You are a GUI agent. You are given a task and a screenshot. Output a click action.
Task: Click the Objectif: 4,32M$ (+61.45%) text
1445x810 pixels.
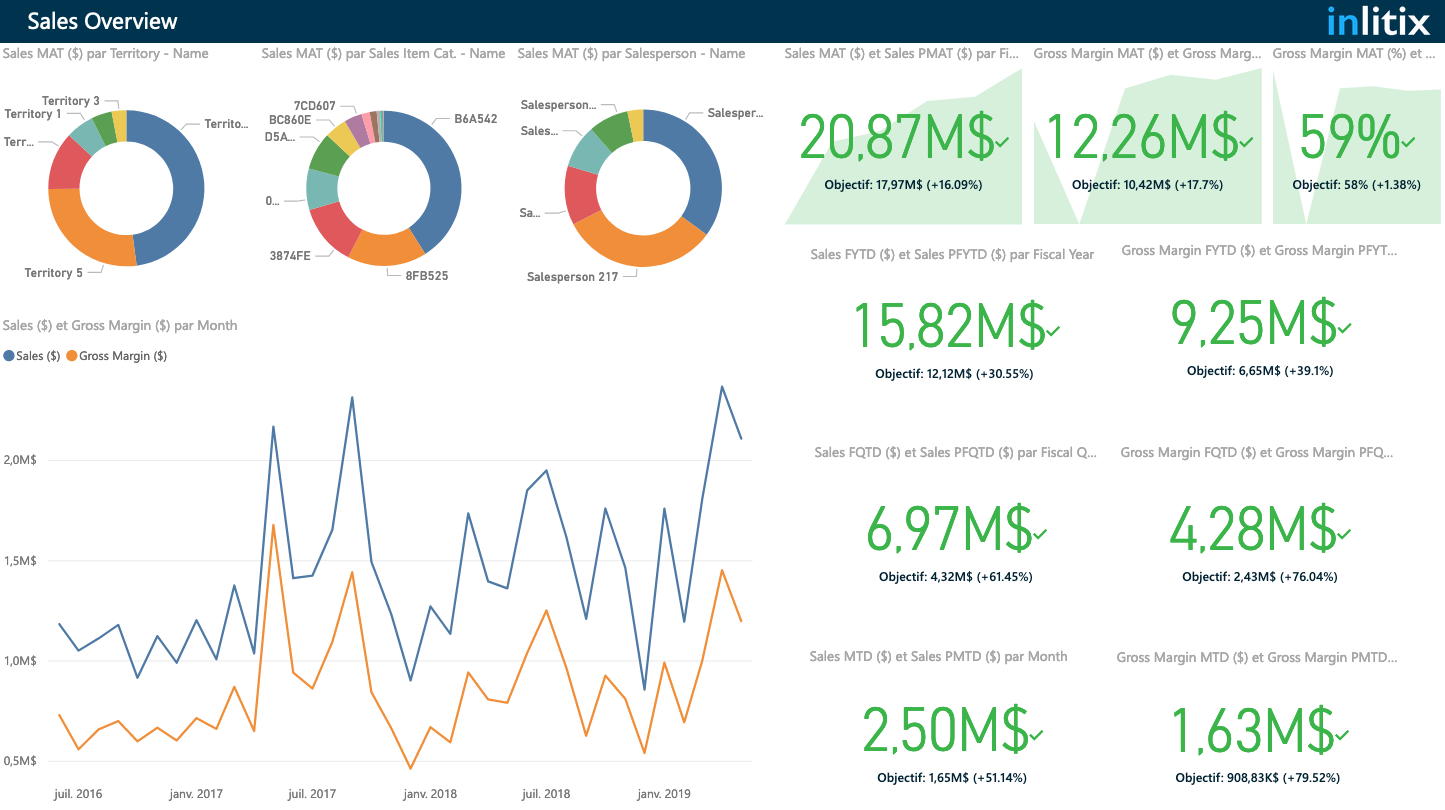coord(956,577)
